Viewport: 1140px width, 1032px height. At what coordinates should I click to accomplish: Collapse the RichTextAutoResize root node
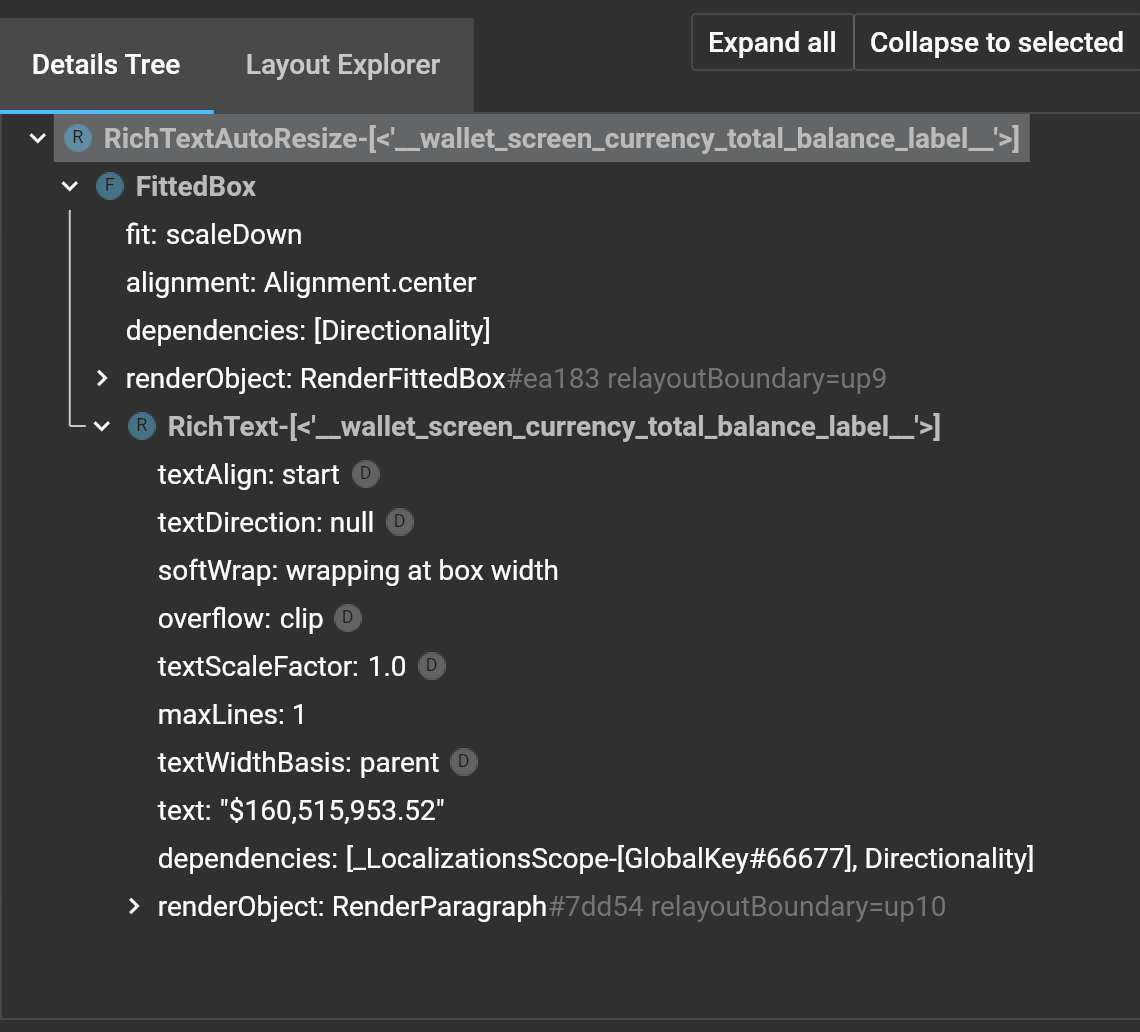click(x=36, y=139)
